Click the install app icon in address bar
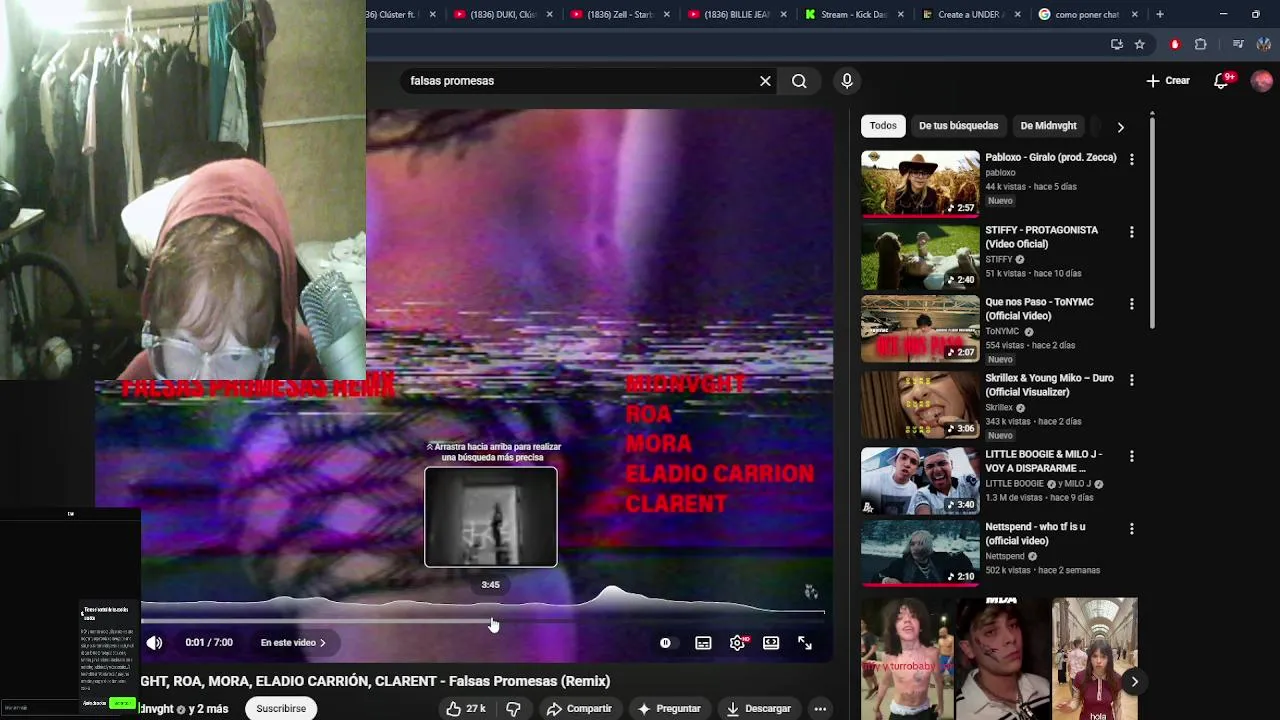This screenshot has width=1280, height=720. (1117, 44)
